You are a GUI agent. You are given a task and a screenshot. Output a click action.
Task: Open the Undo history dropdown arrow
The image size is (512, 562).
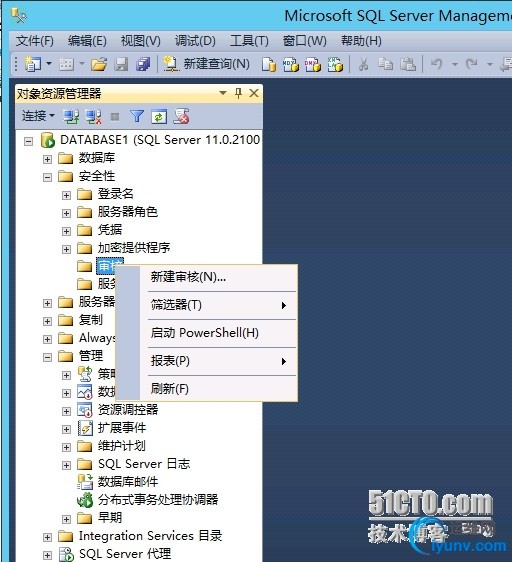point(455,65)
